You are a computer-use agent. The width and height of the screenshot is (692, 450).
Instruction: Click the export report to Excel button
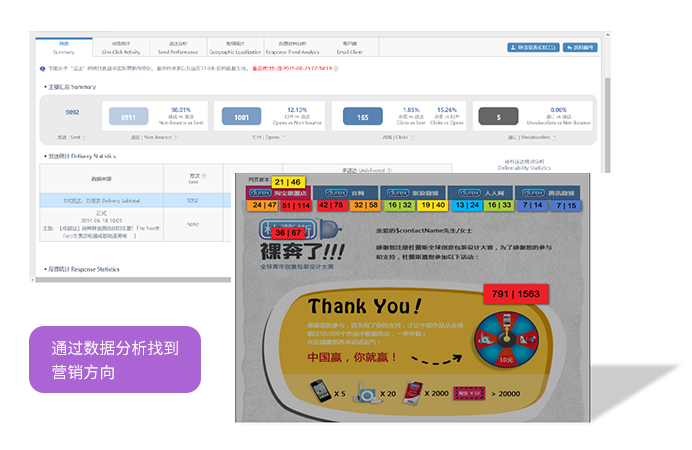[x=533, y=47]
